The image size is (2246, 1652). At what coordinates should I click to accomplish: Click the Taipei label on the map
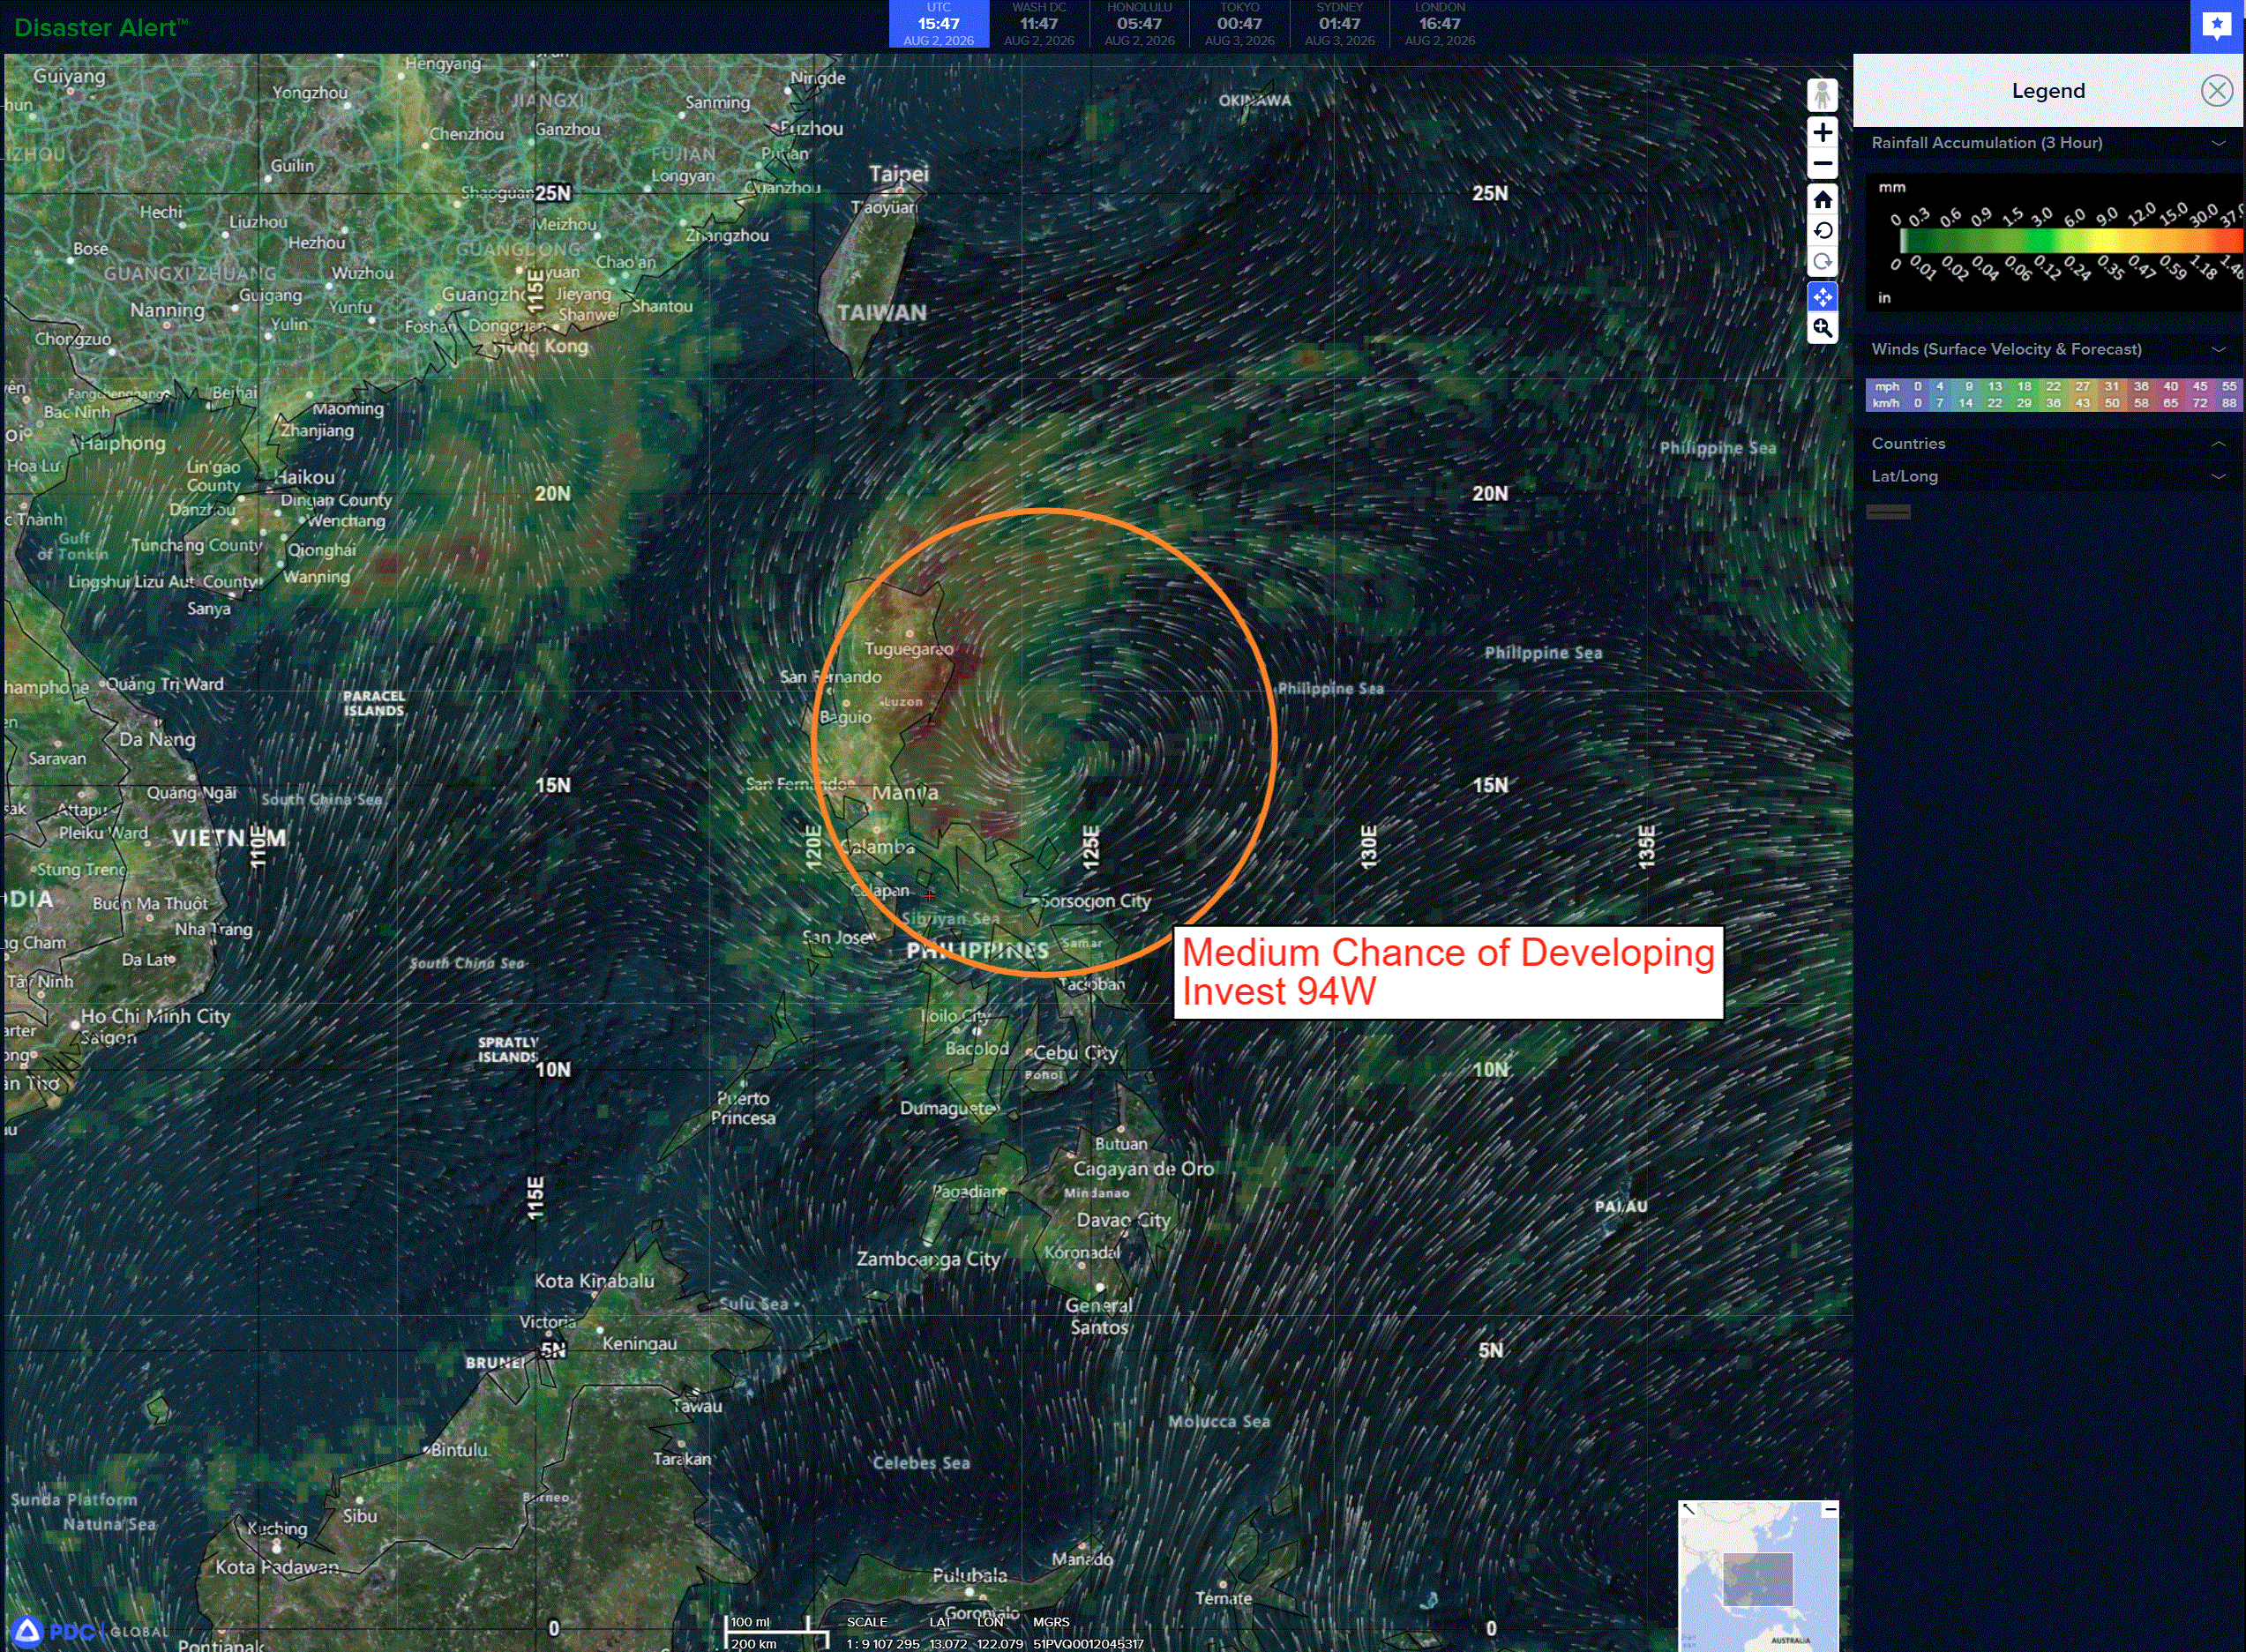pyautogui.click(x=899, y=174)
